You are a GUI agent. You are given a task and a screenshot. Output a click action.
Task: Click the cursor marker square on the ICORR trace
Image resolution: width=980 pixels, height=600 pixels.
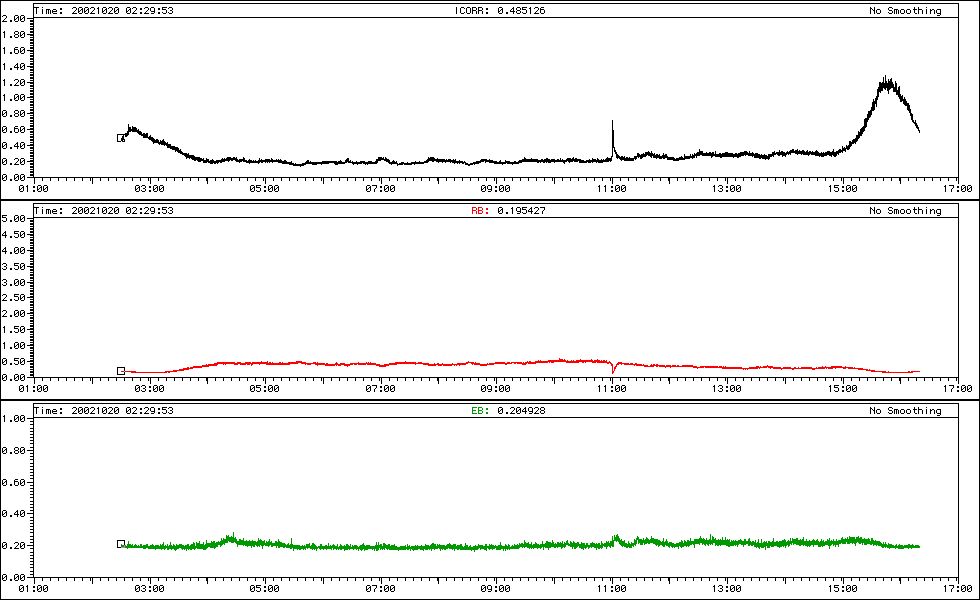coord(121,138)
